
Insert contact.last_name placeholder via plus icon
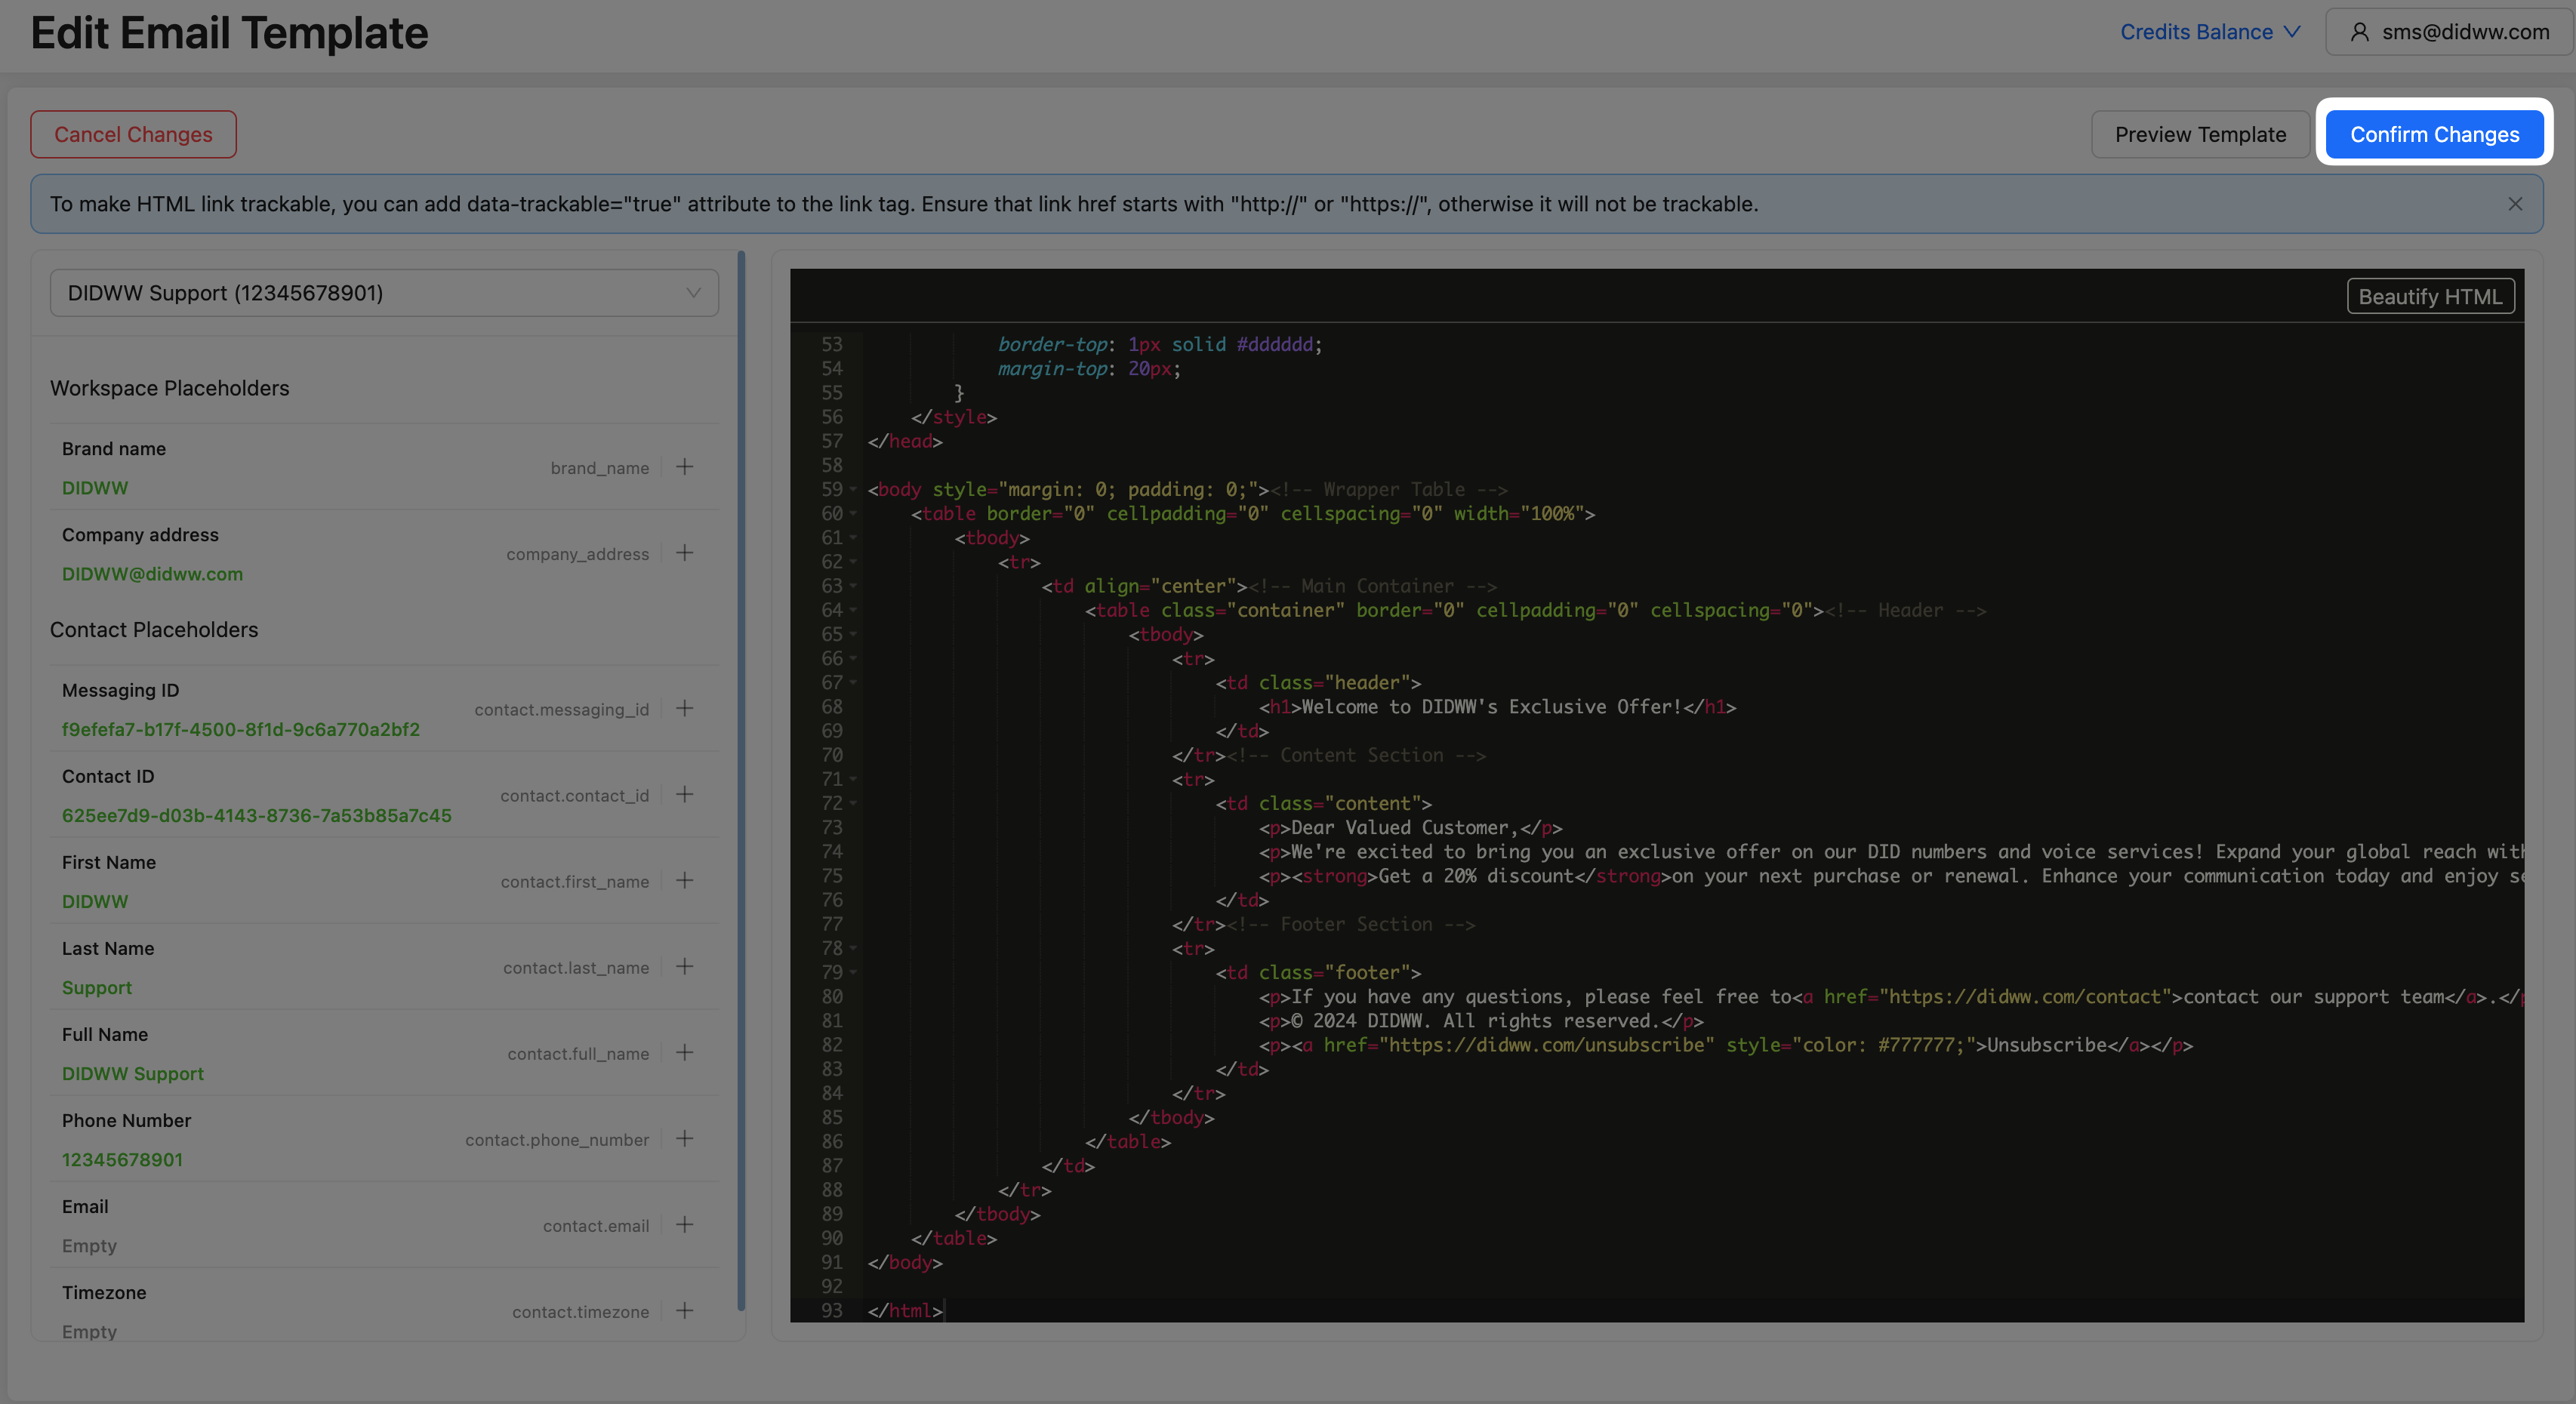[684, 967]
